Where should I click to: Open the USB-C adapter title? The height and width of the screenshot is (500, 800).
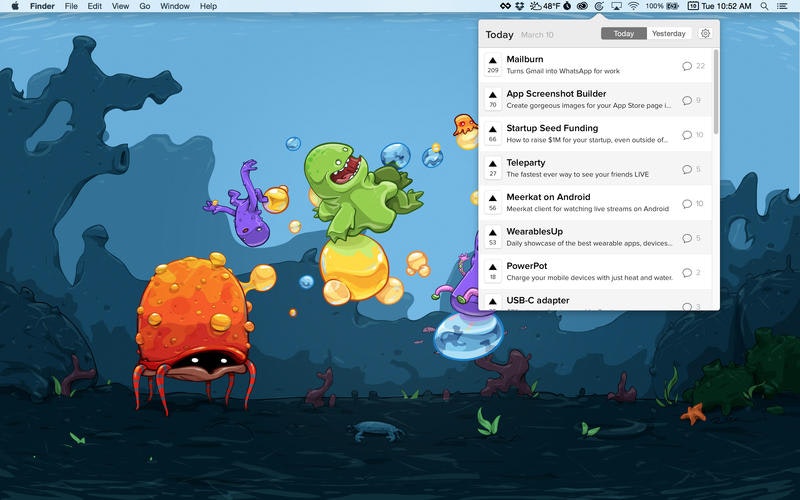[538, 301]
